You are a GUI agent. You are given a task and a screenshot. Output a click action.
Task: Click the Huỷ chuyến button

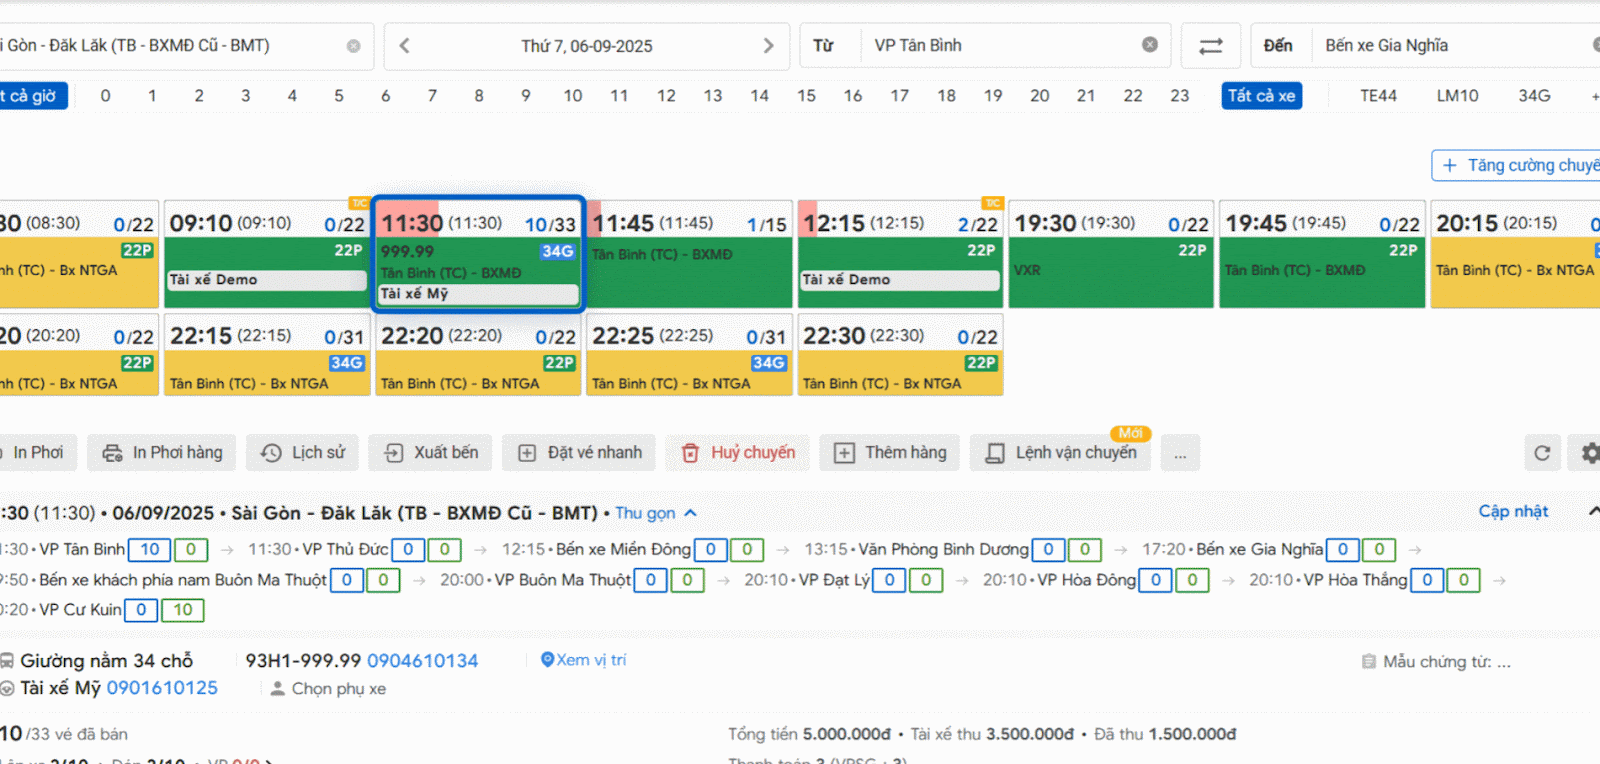741,453
